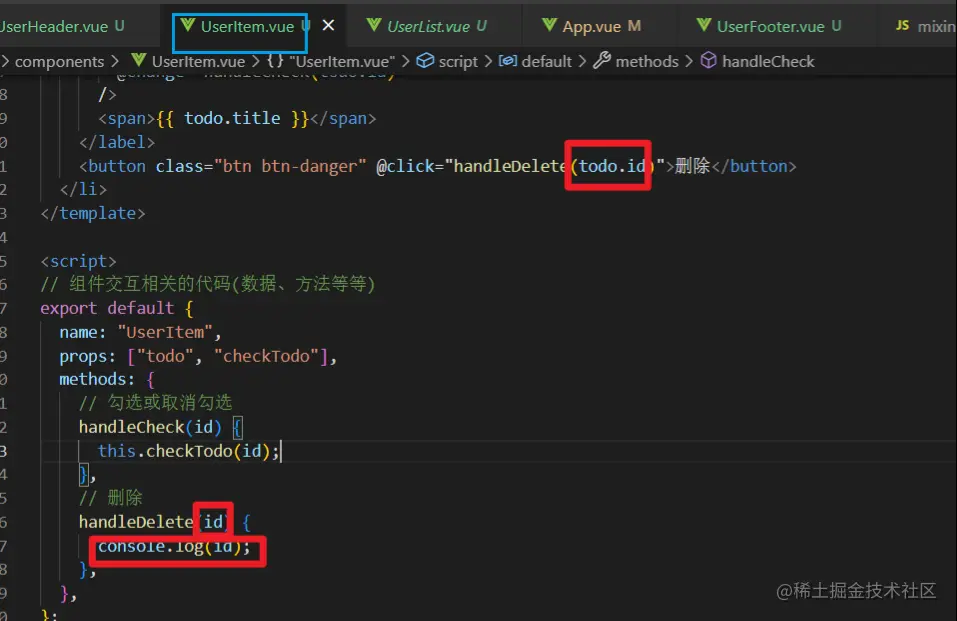Viewport: 957px width, 621px height.
Task: Click the // 删除 comment line
Action: coord(110,498)
